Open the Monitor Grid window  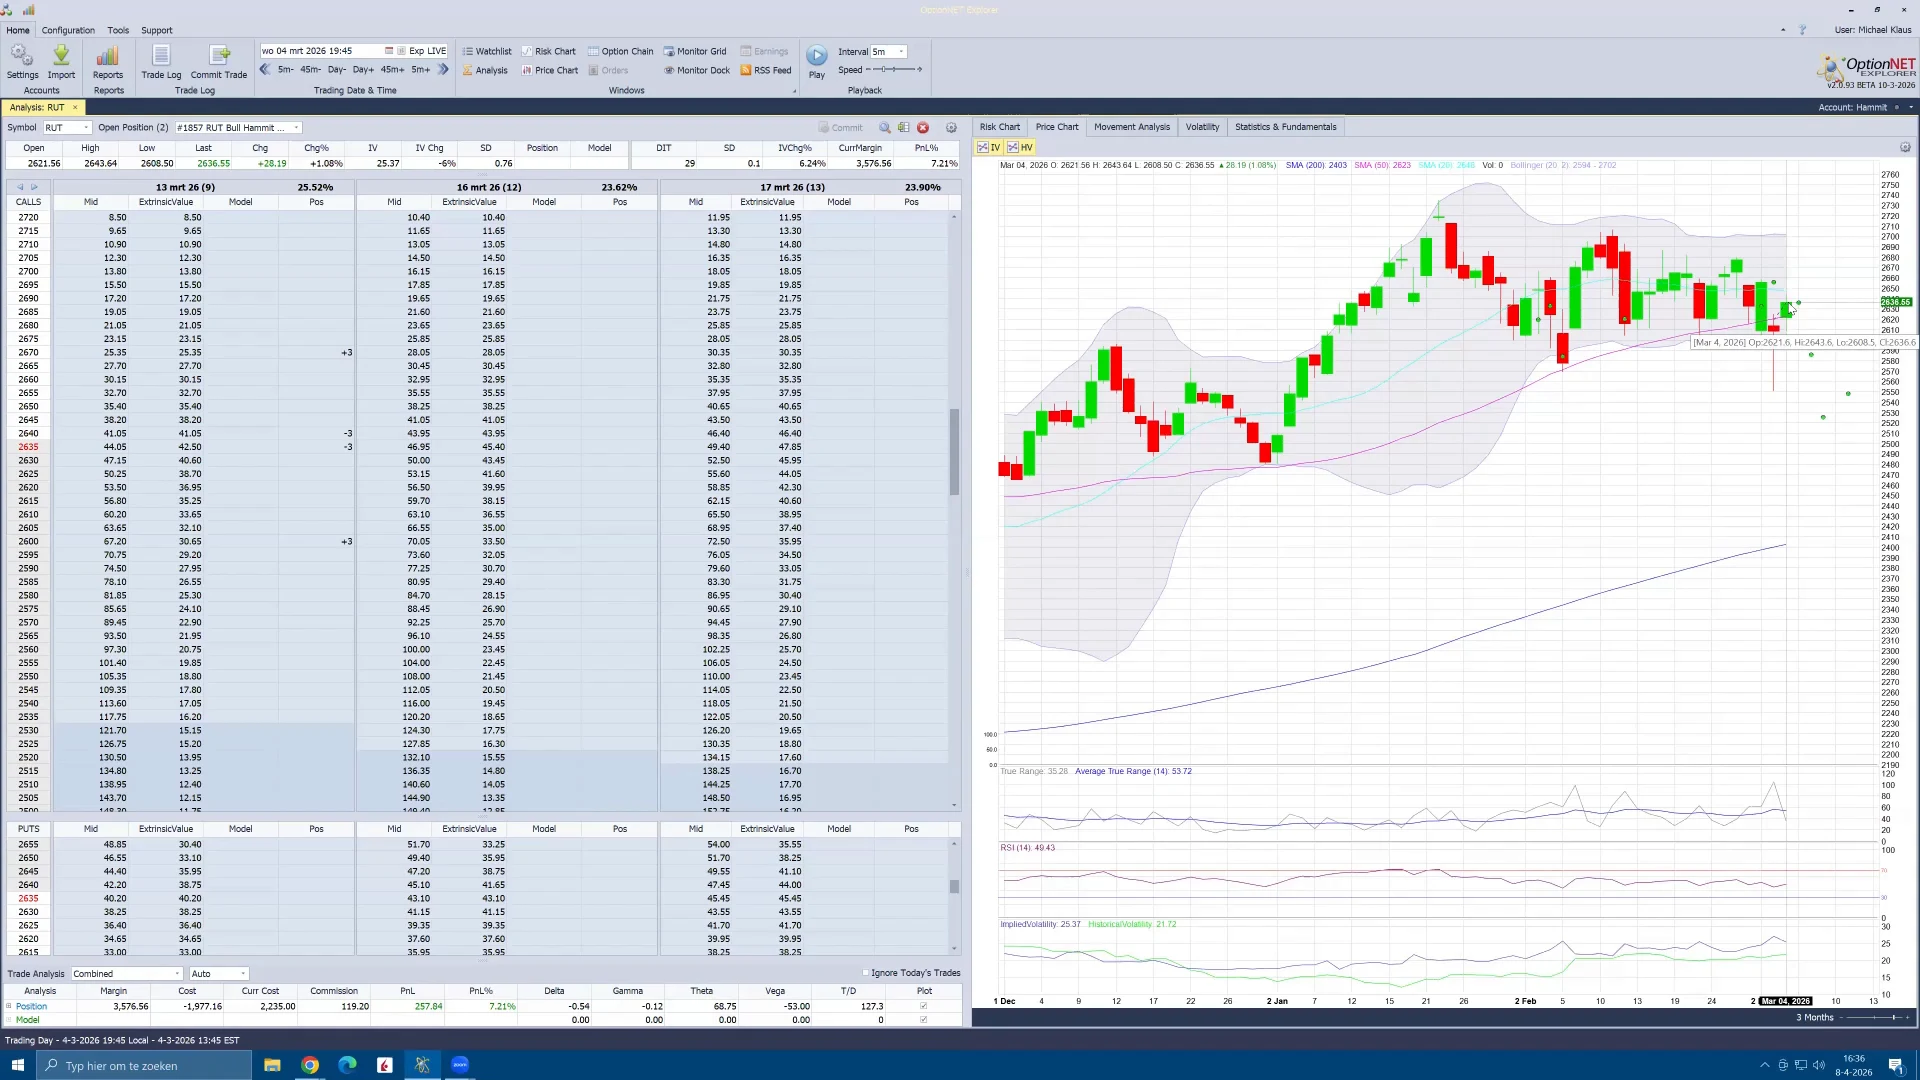pos(695,51)
